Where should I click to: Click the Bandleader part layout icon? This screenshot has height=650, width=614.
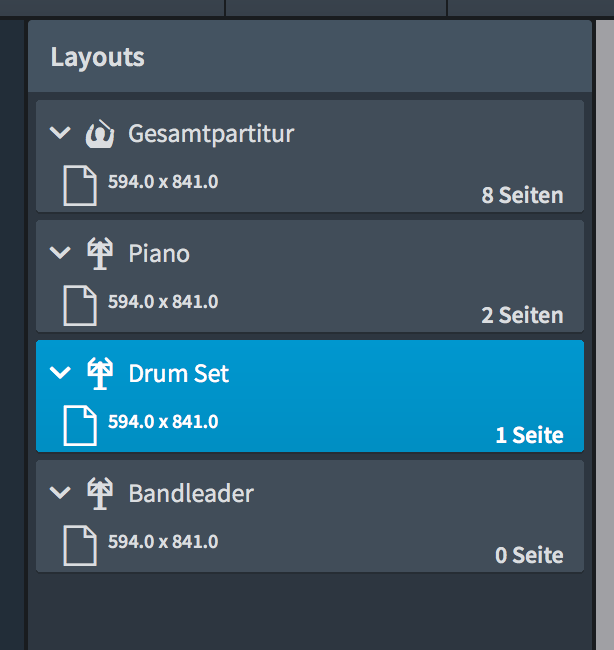tap(100, 494)
